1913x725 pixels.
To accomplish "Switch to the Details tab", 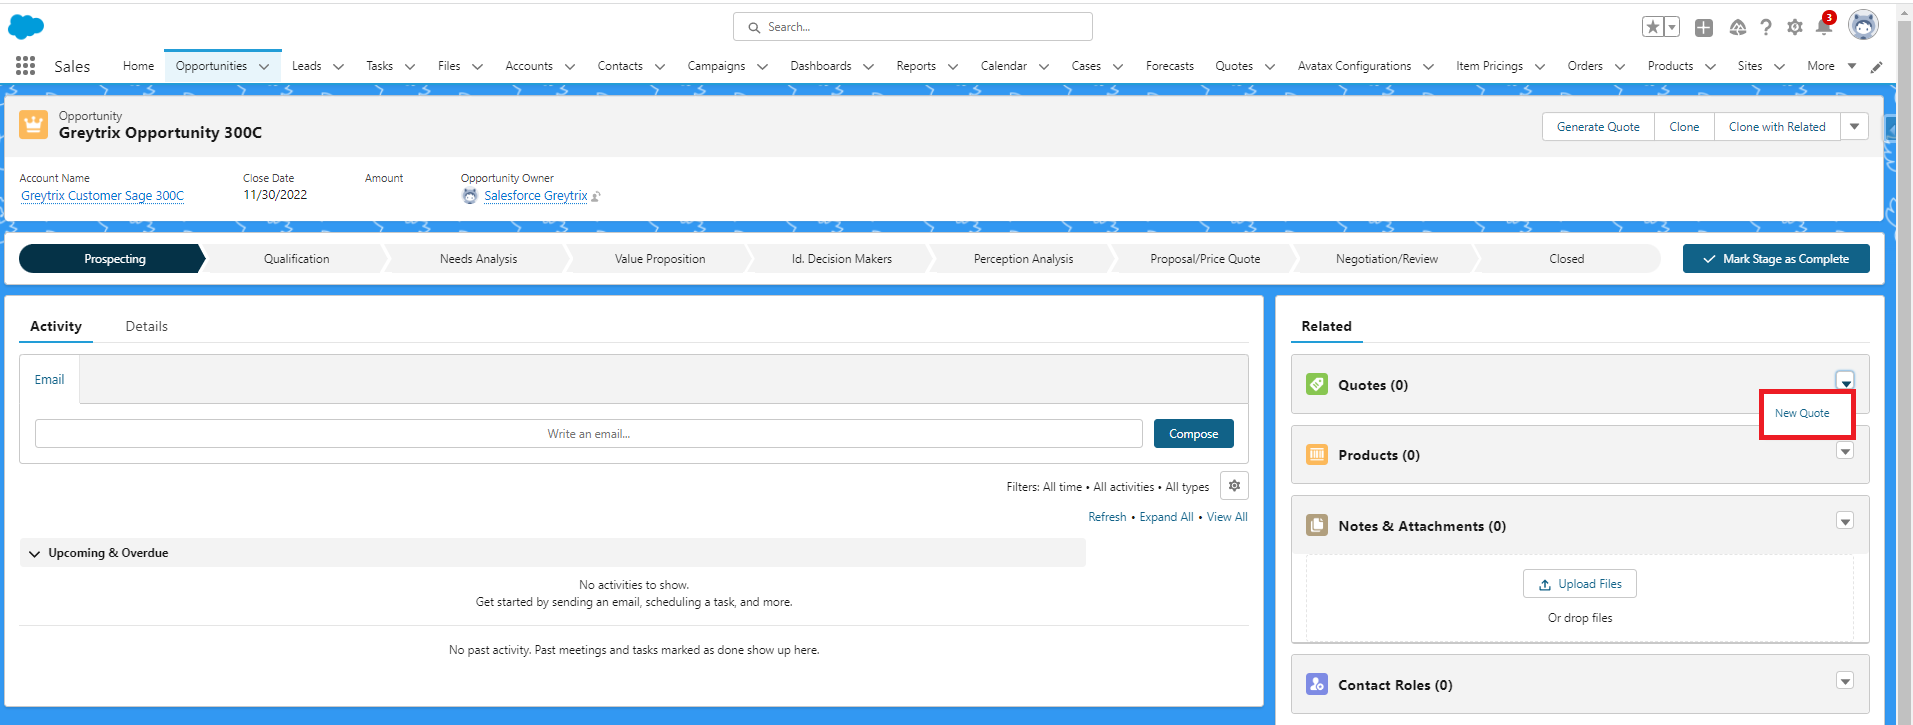I will tap(147, 326).
